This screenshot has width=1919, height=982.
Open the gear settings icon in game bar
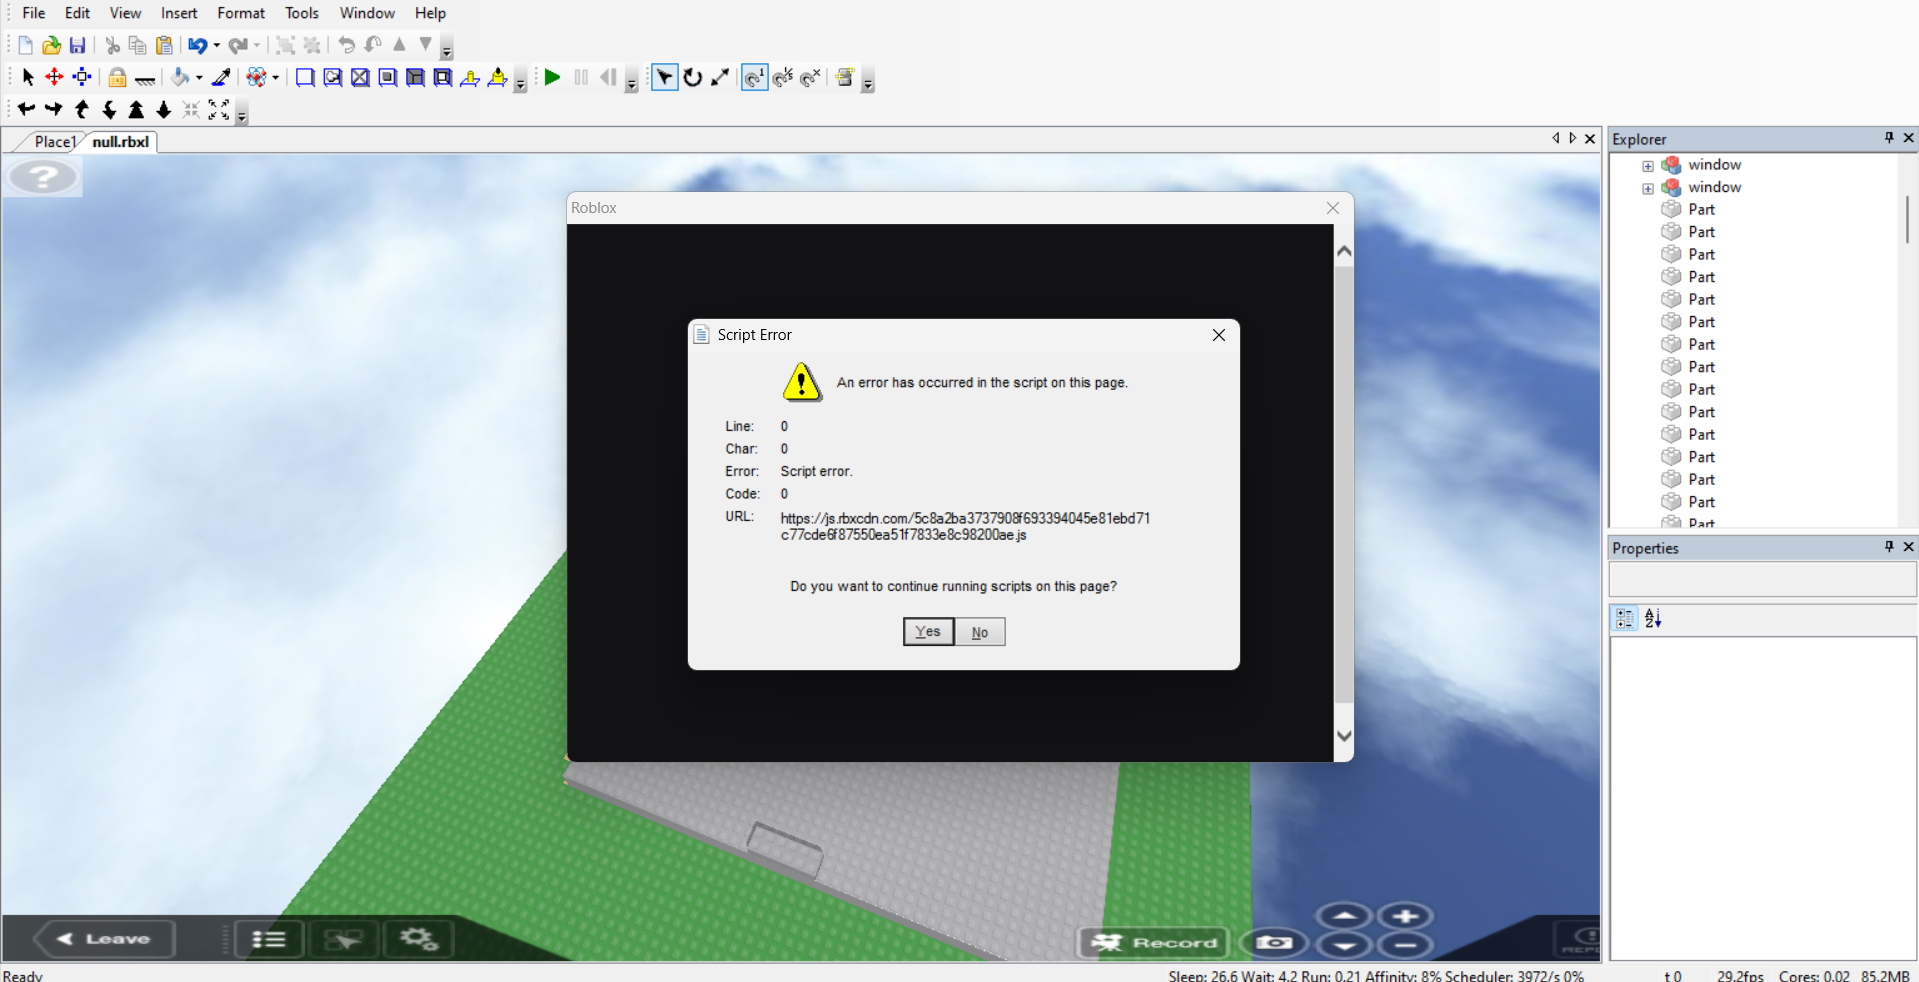click(418, 939)
